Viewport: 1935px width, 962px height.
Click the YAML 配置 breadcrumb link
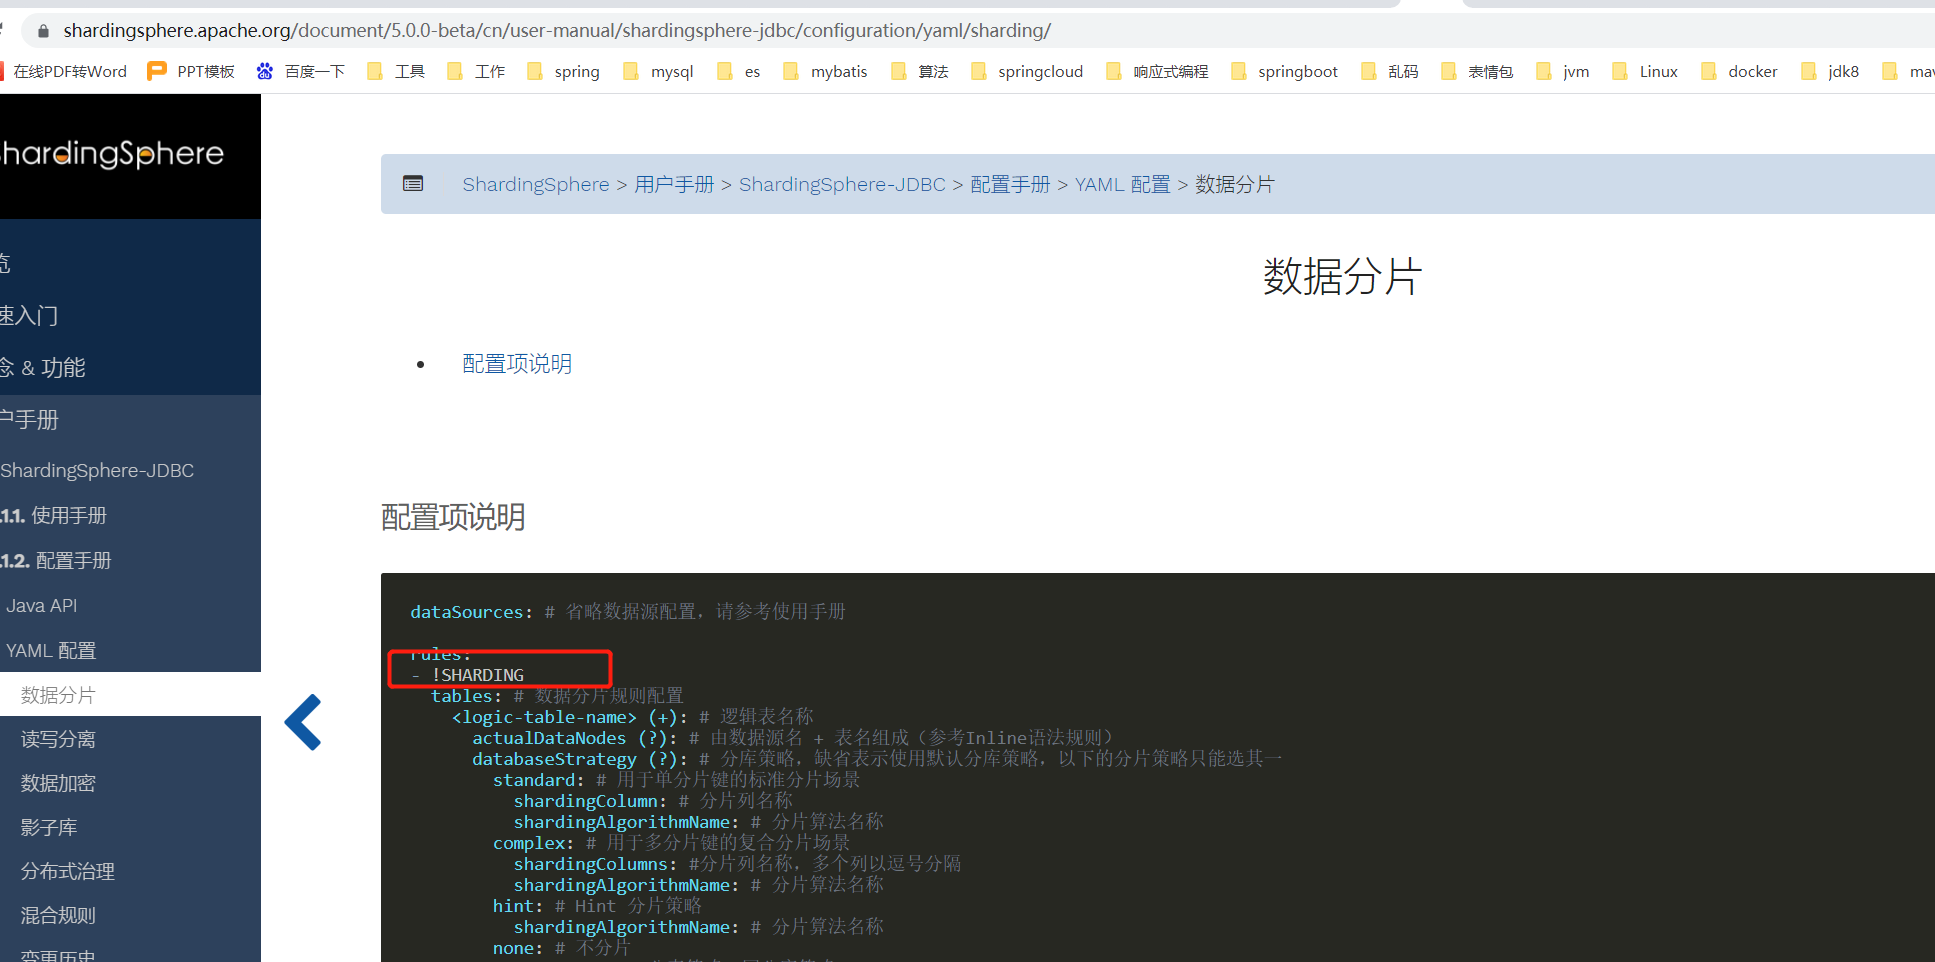coord(1122,184)
